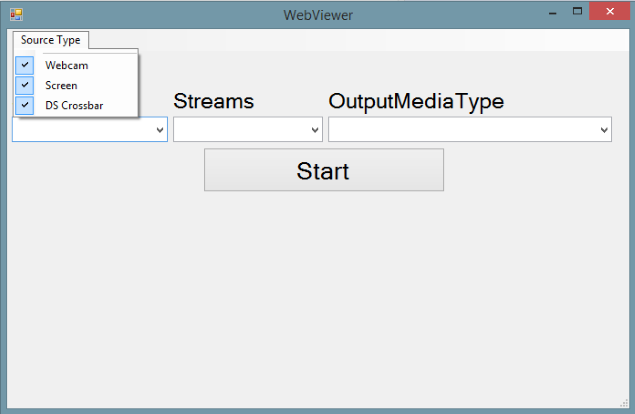The height and width of the screenshot is (414, 635).
Task: Click the OutputMediaType label
Action: tap(416, 102)
